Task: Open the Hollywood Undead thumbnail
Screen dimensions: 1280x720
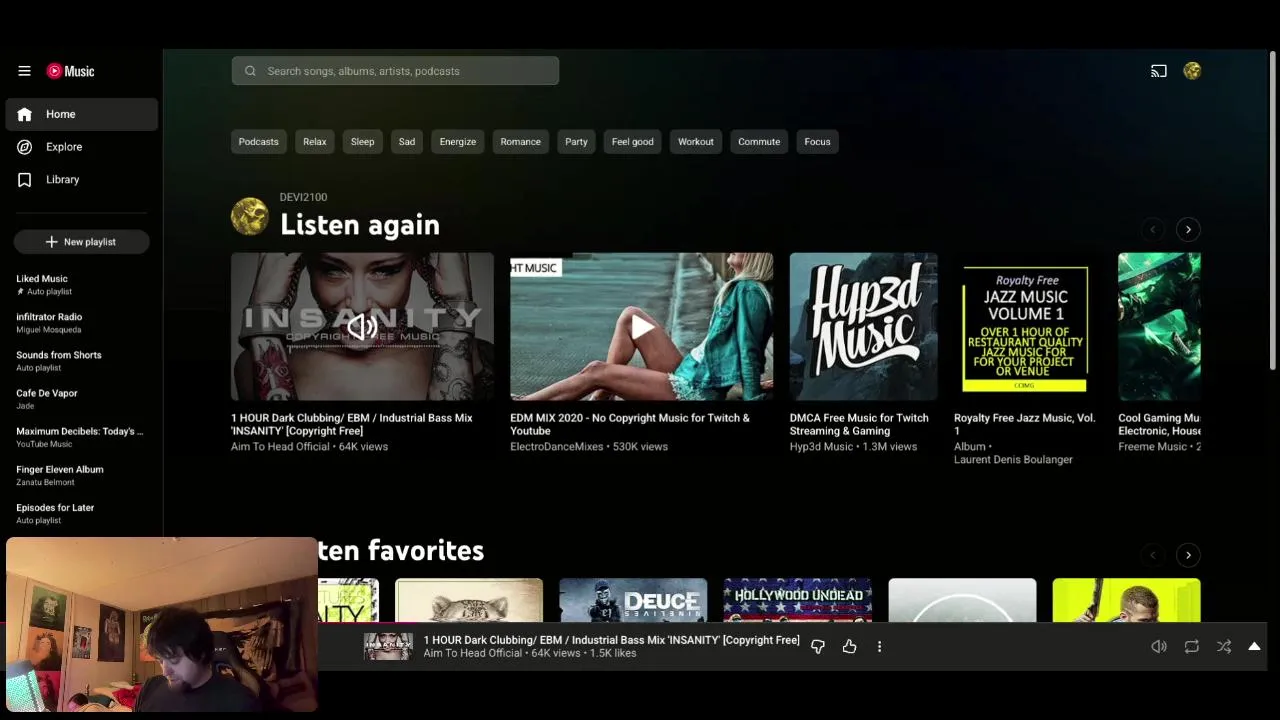Action: tap(797, 600)
